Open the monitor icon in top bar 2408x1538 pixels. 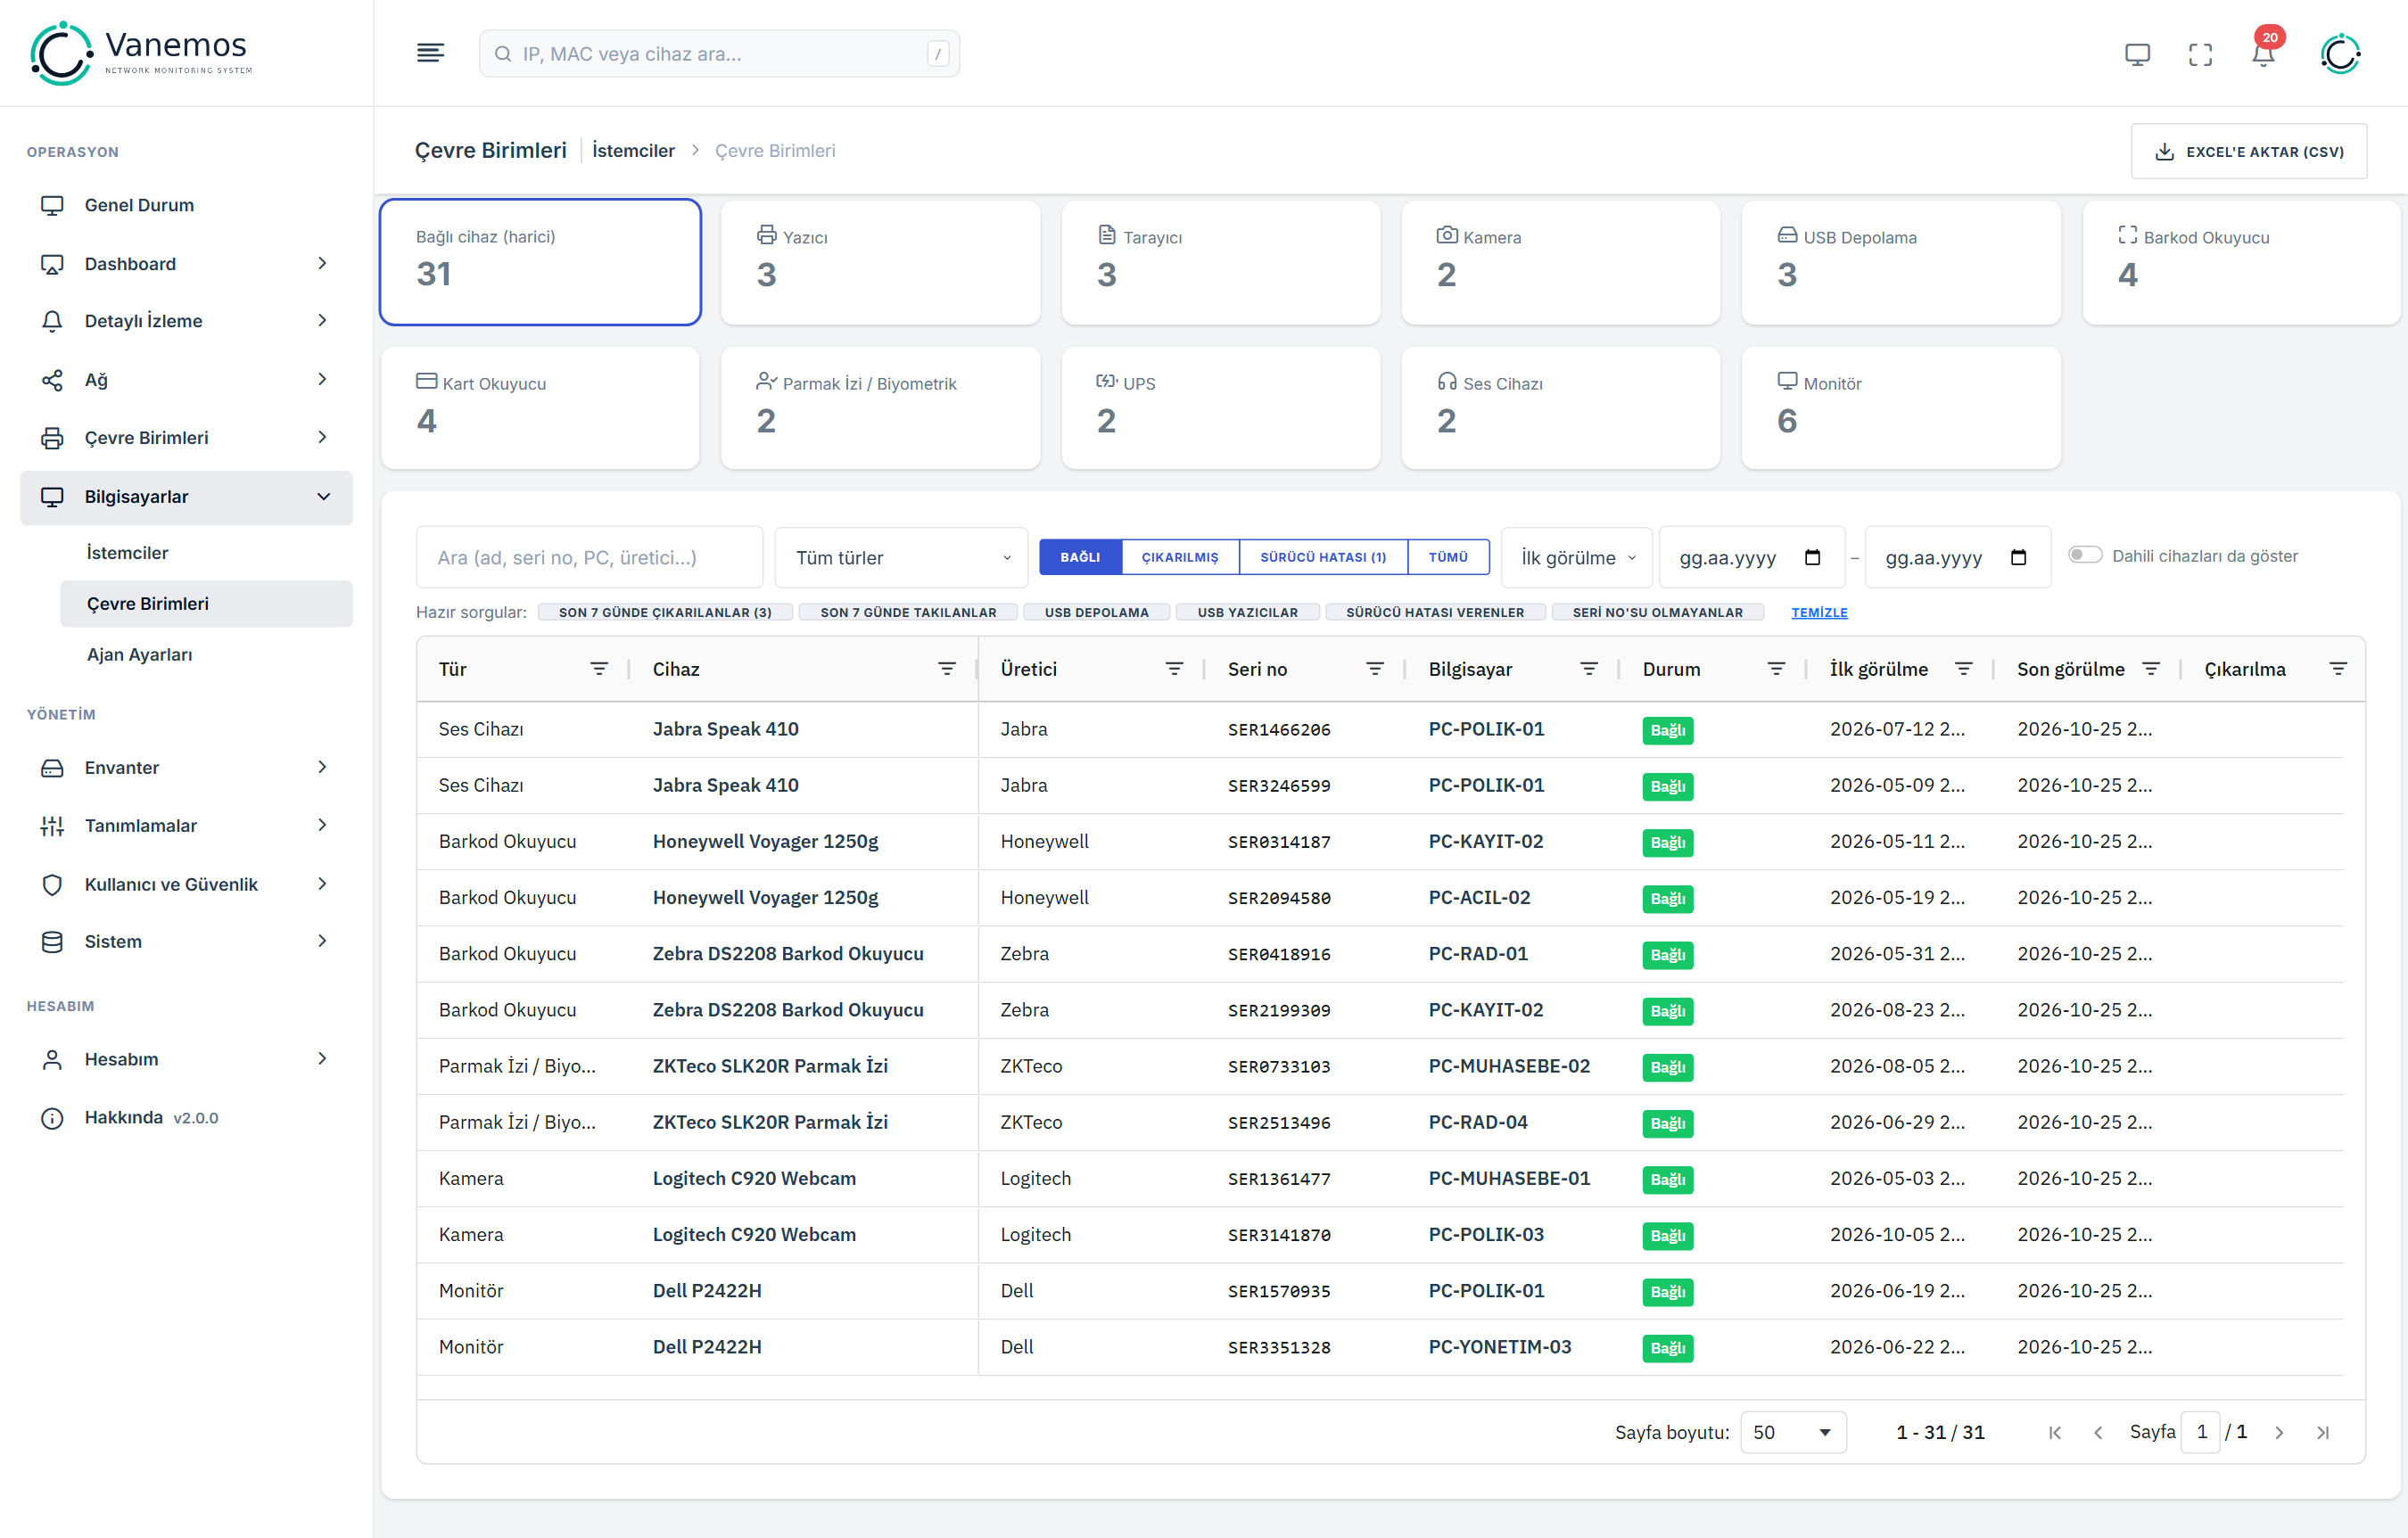[x=2137, y=54]
